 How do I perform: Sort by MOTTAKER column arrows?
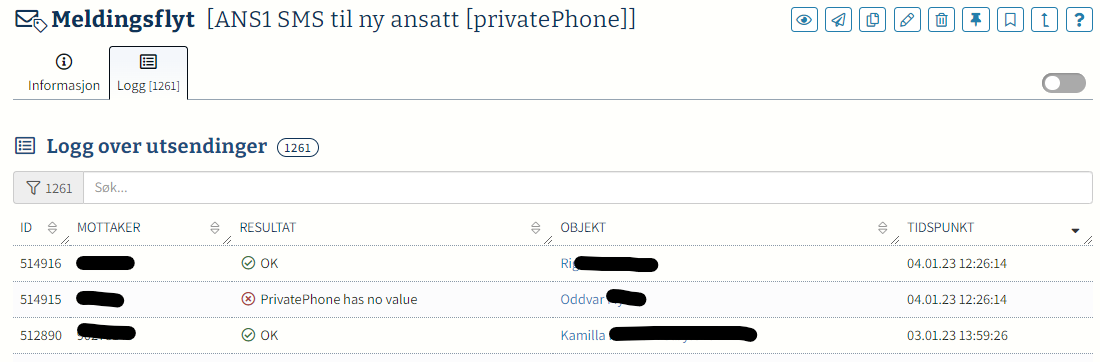tap(215, 227)
